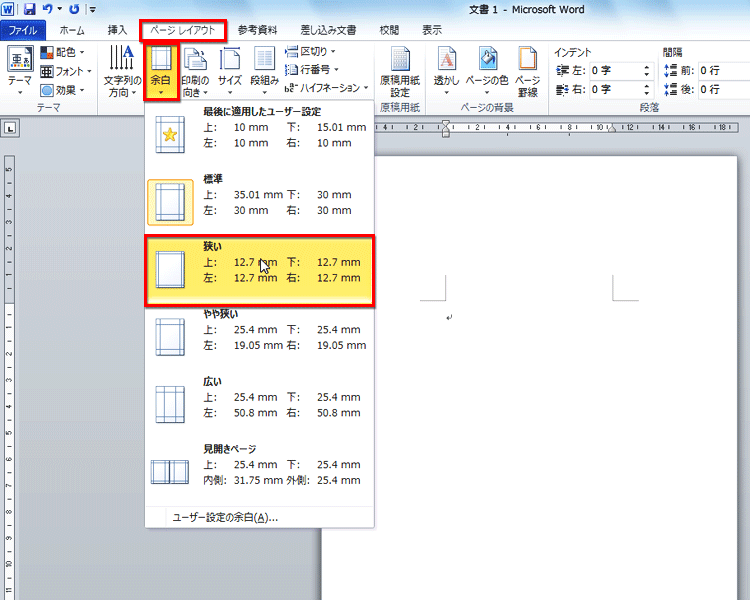The height and width of the screenshot is (600, 750).
Task: Open the Customize Quick Access Toolbar dropdown
Action: tap(92, 9)
